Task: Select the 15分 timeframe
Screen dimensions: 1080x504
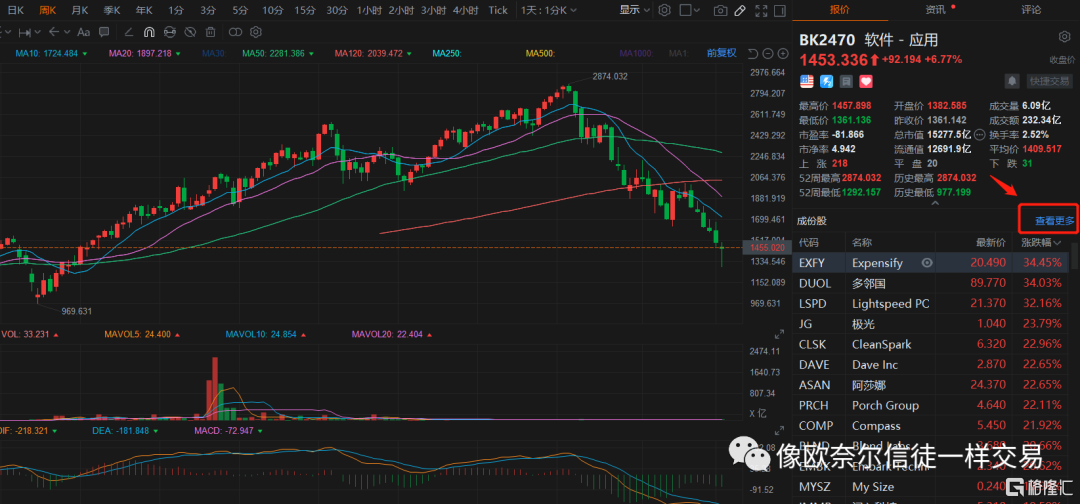Action: [304, 10]
